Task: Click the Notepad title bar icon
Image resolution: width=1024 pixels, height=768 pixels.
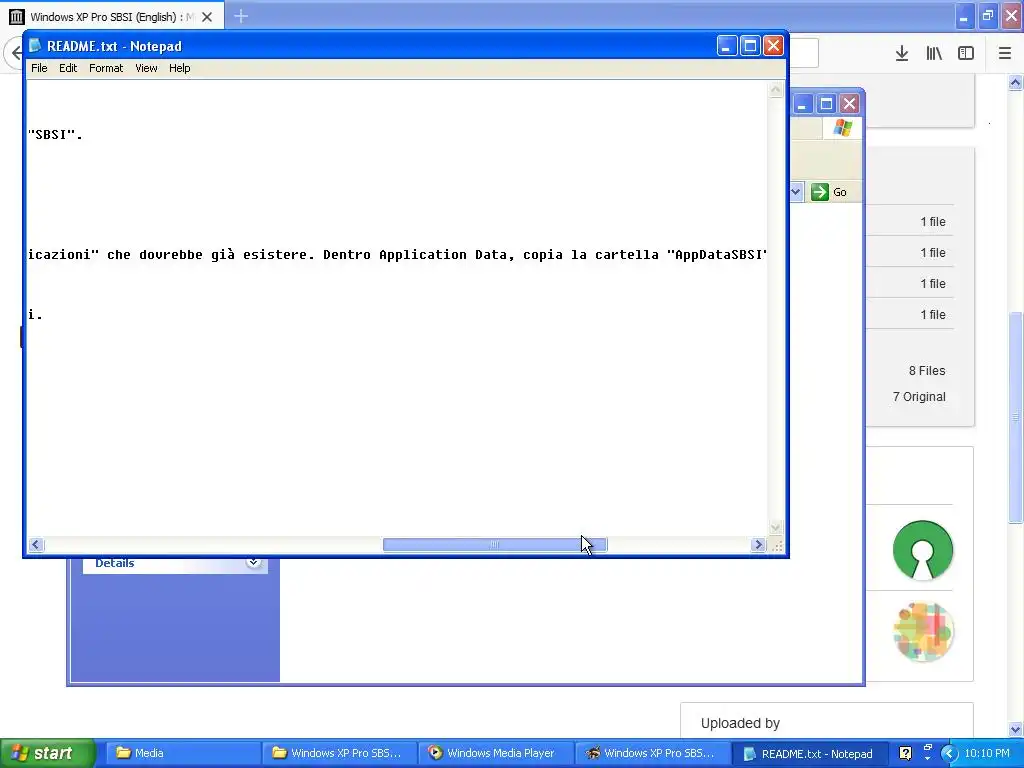Action: pyautogui.click(x=35, y=46)
